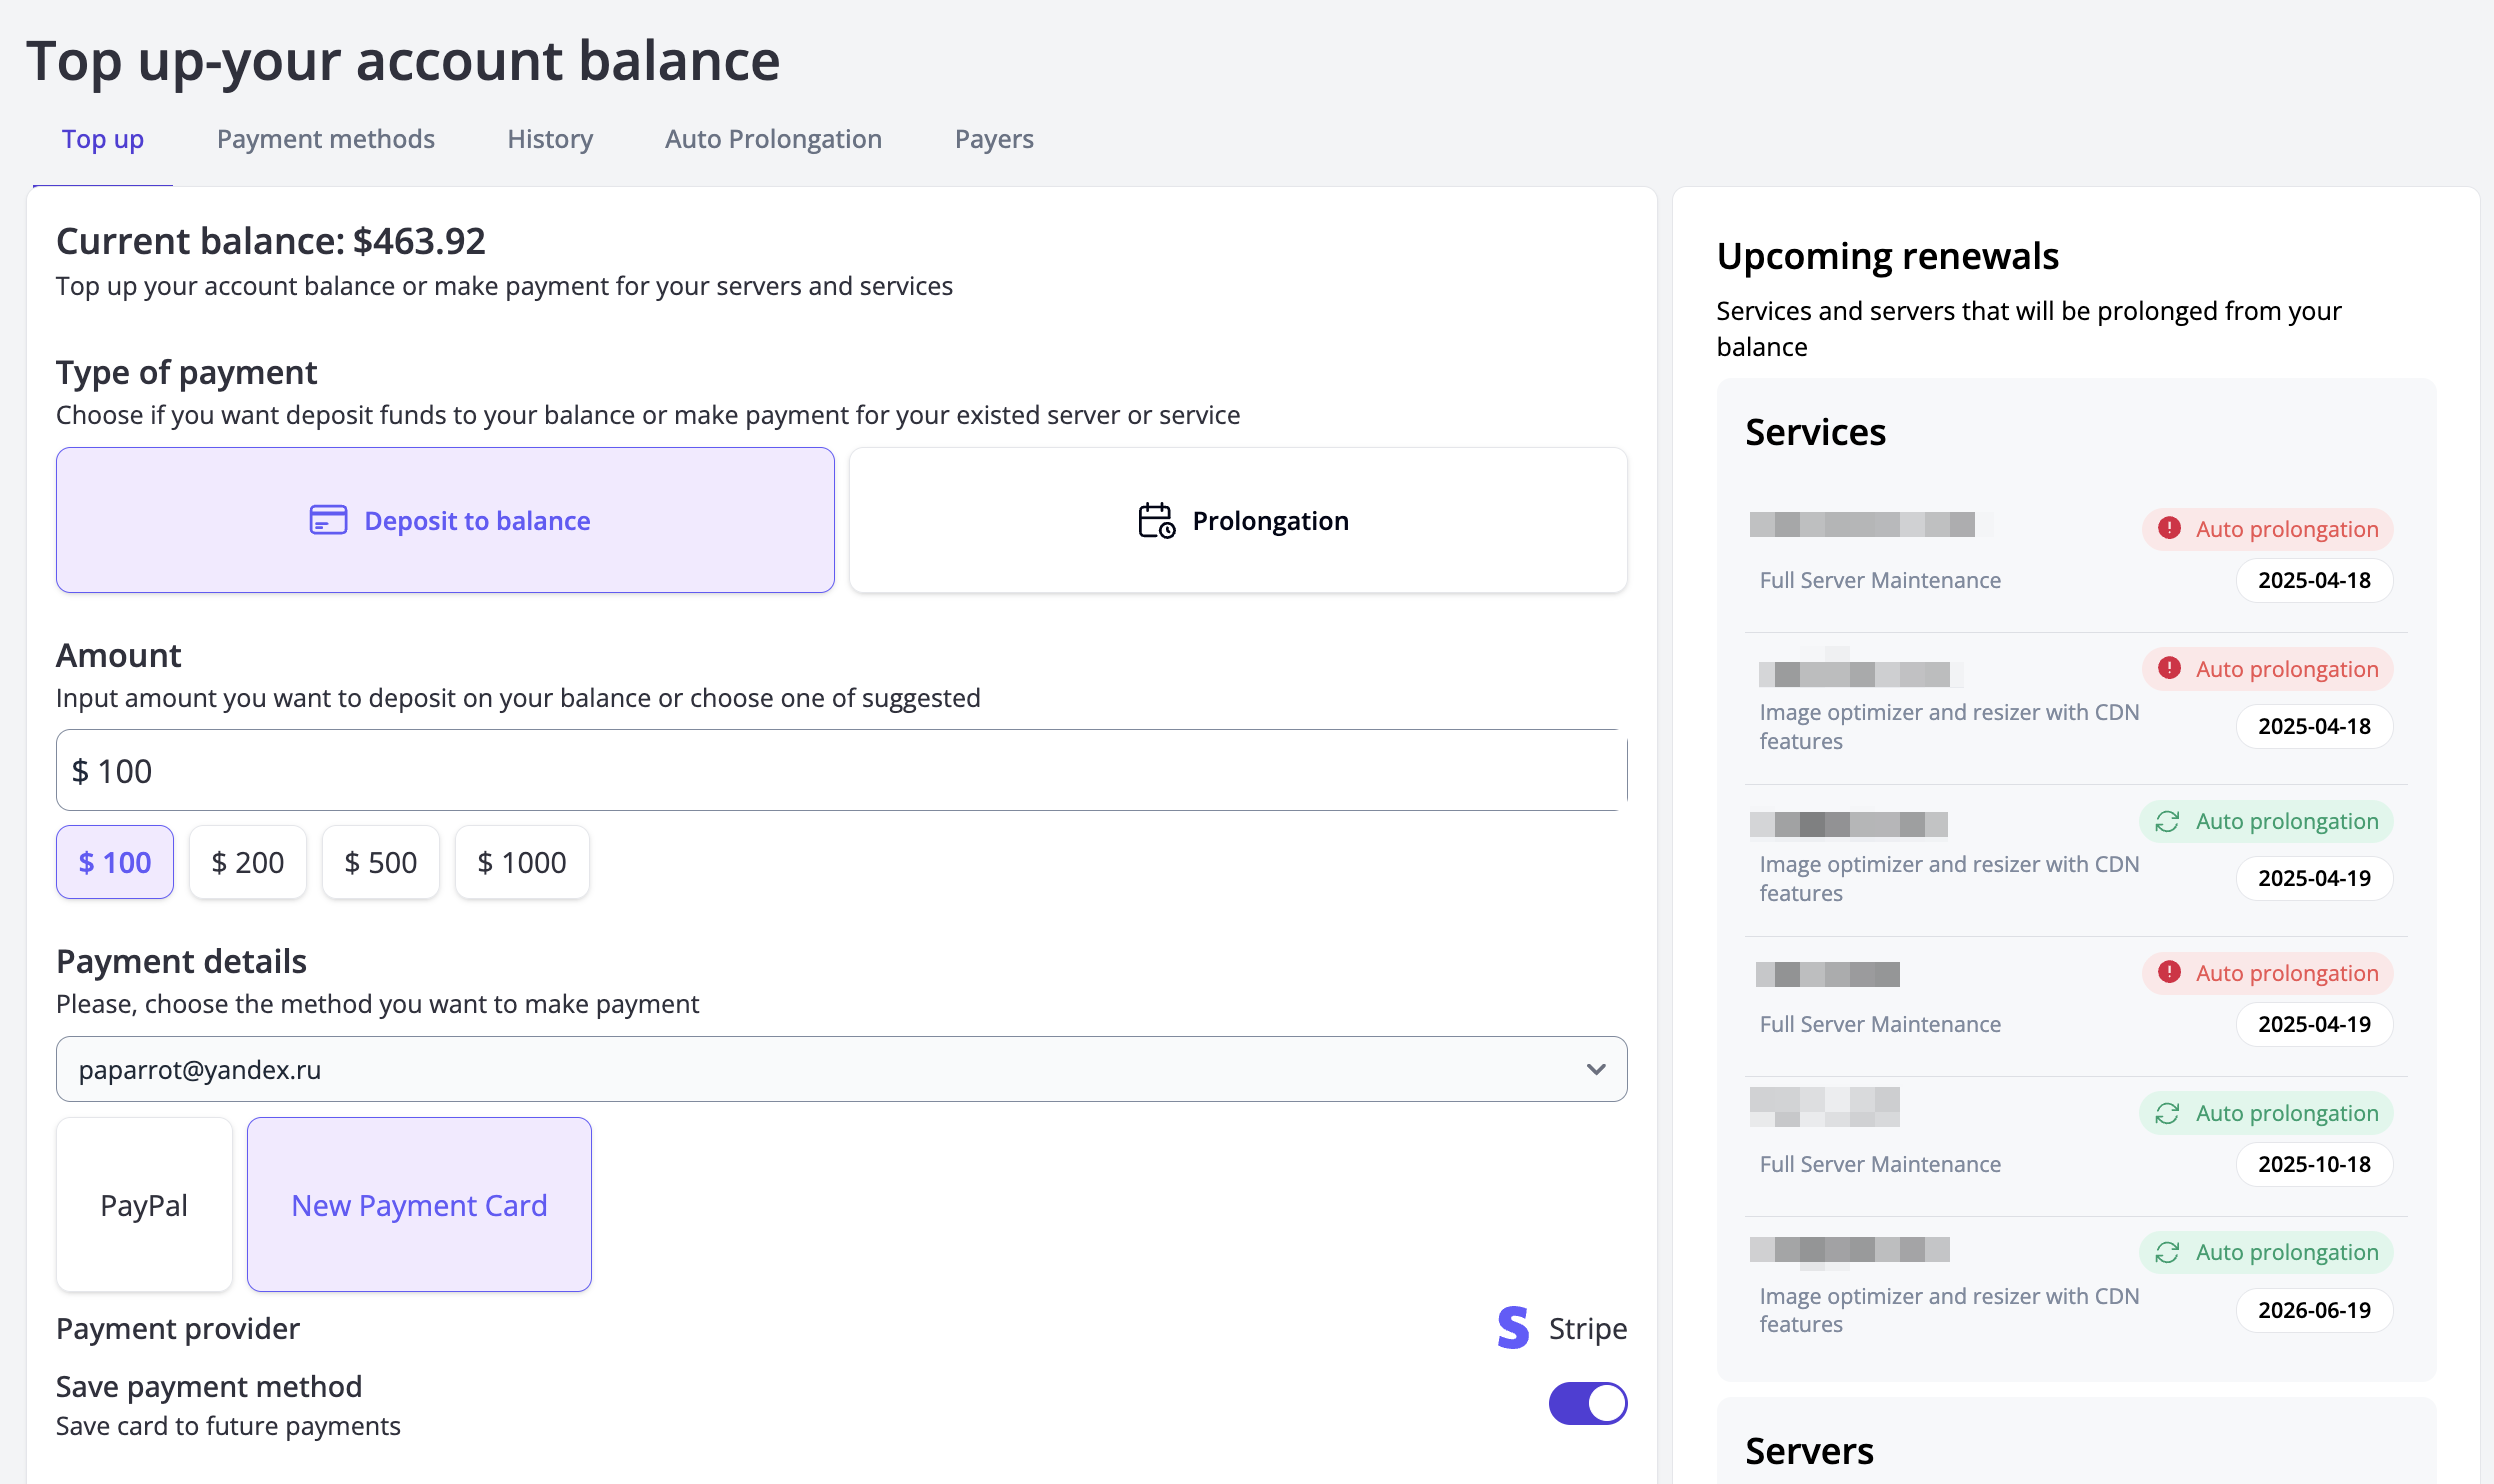Click the Stripe logo icon
This screenshot has width=2494, height=1484.
(1513, 1328)
